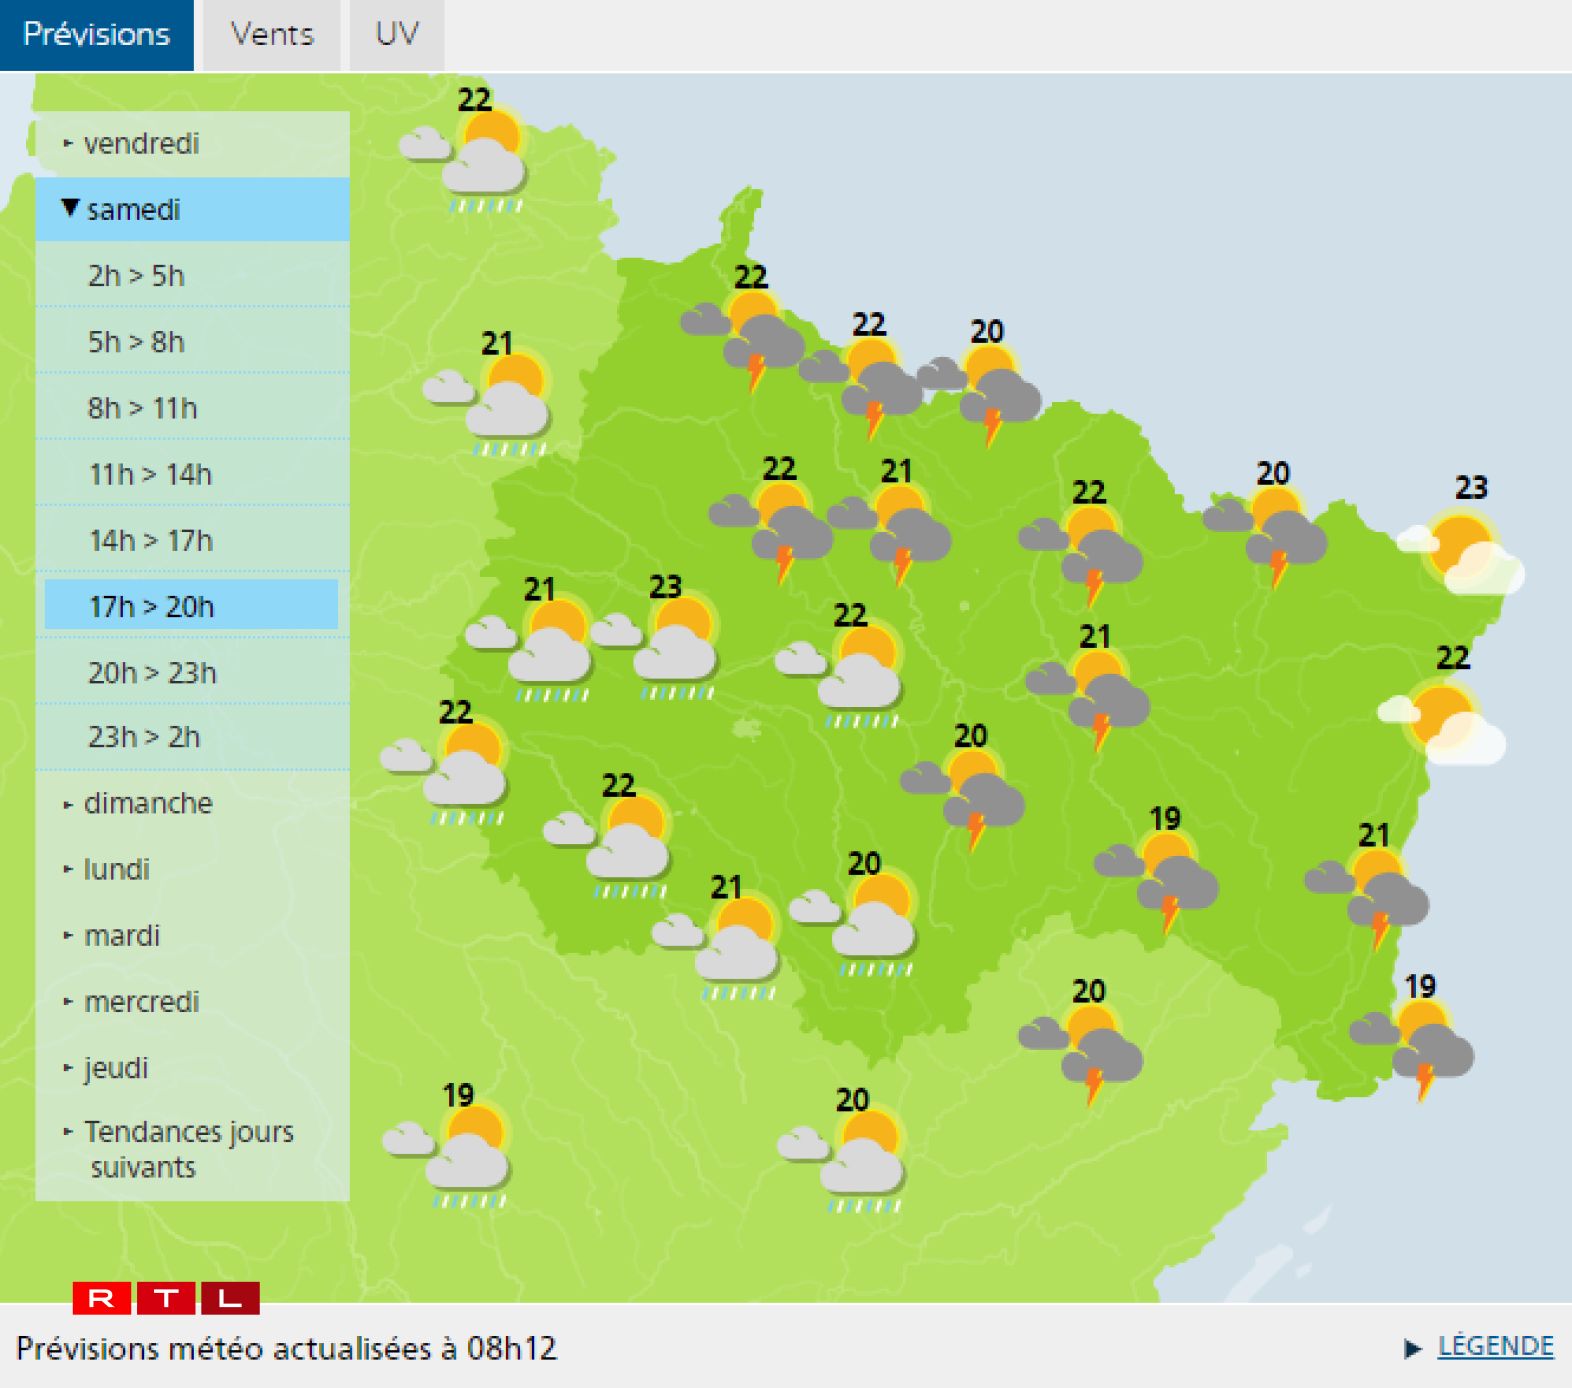This screenshot has height=1388, width=1572.
Task: Switch to the Vents tab
Action: coord(272,35)
